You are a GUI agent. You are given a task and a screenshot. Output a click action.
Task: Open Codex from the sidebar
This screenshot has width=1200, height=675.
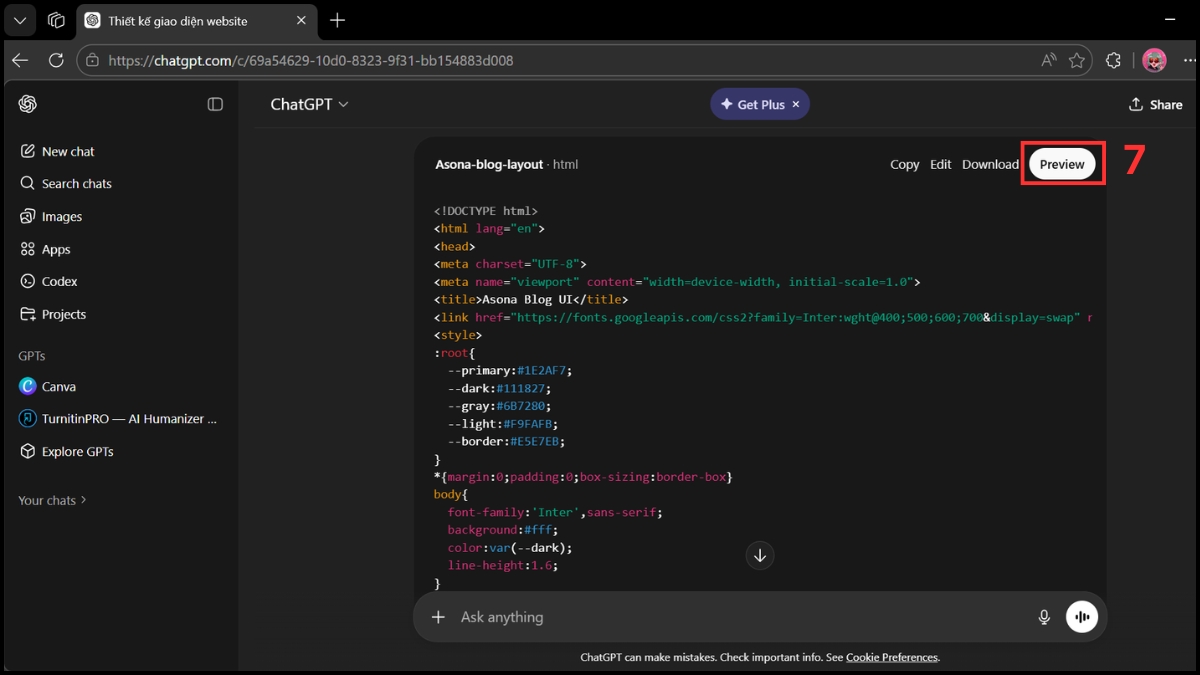click(x=61, y=281)
